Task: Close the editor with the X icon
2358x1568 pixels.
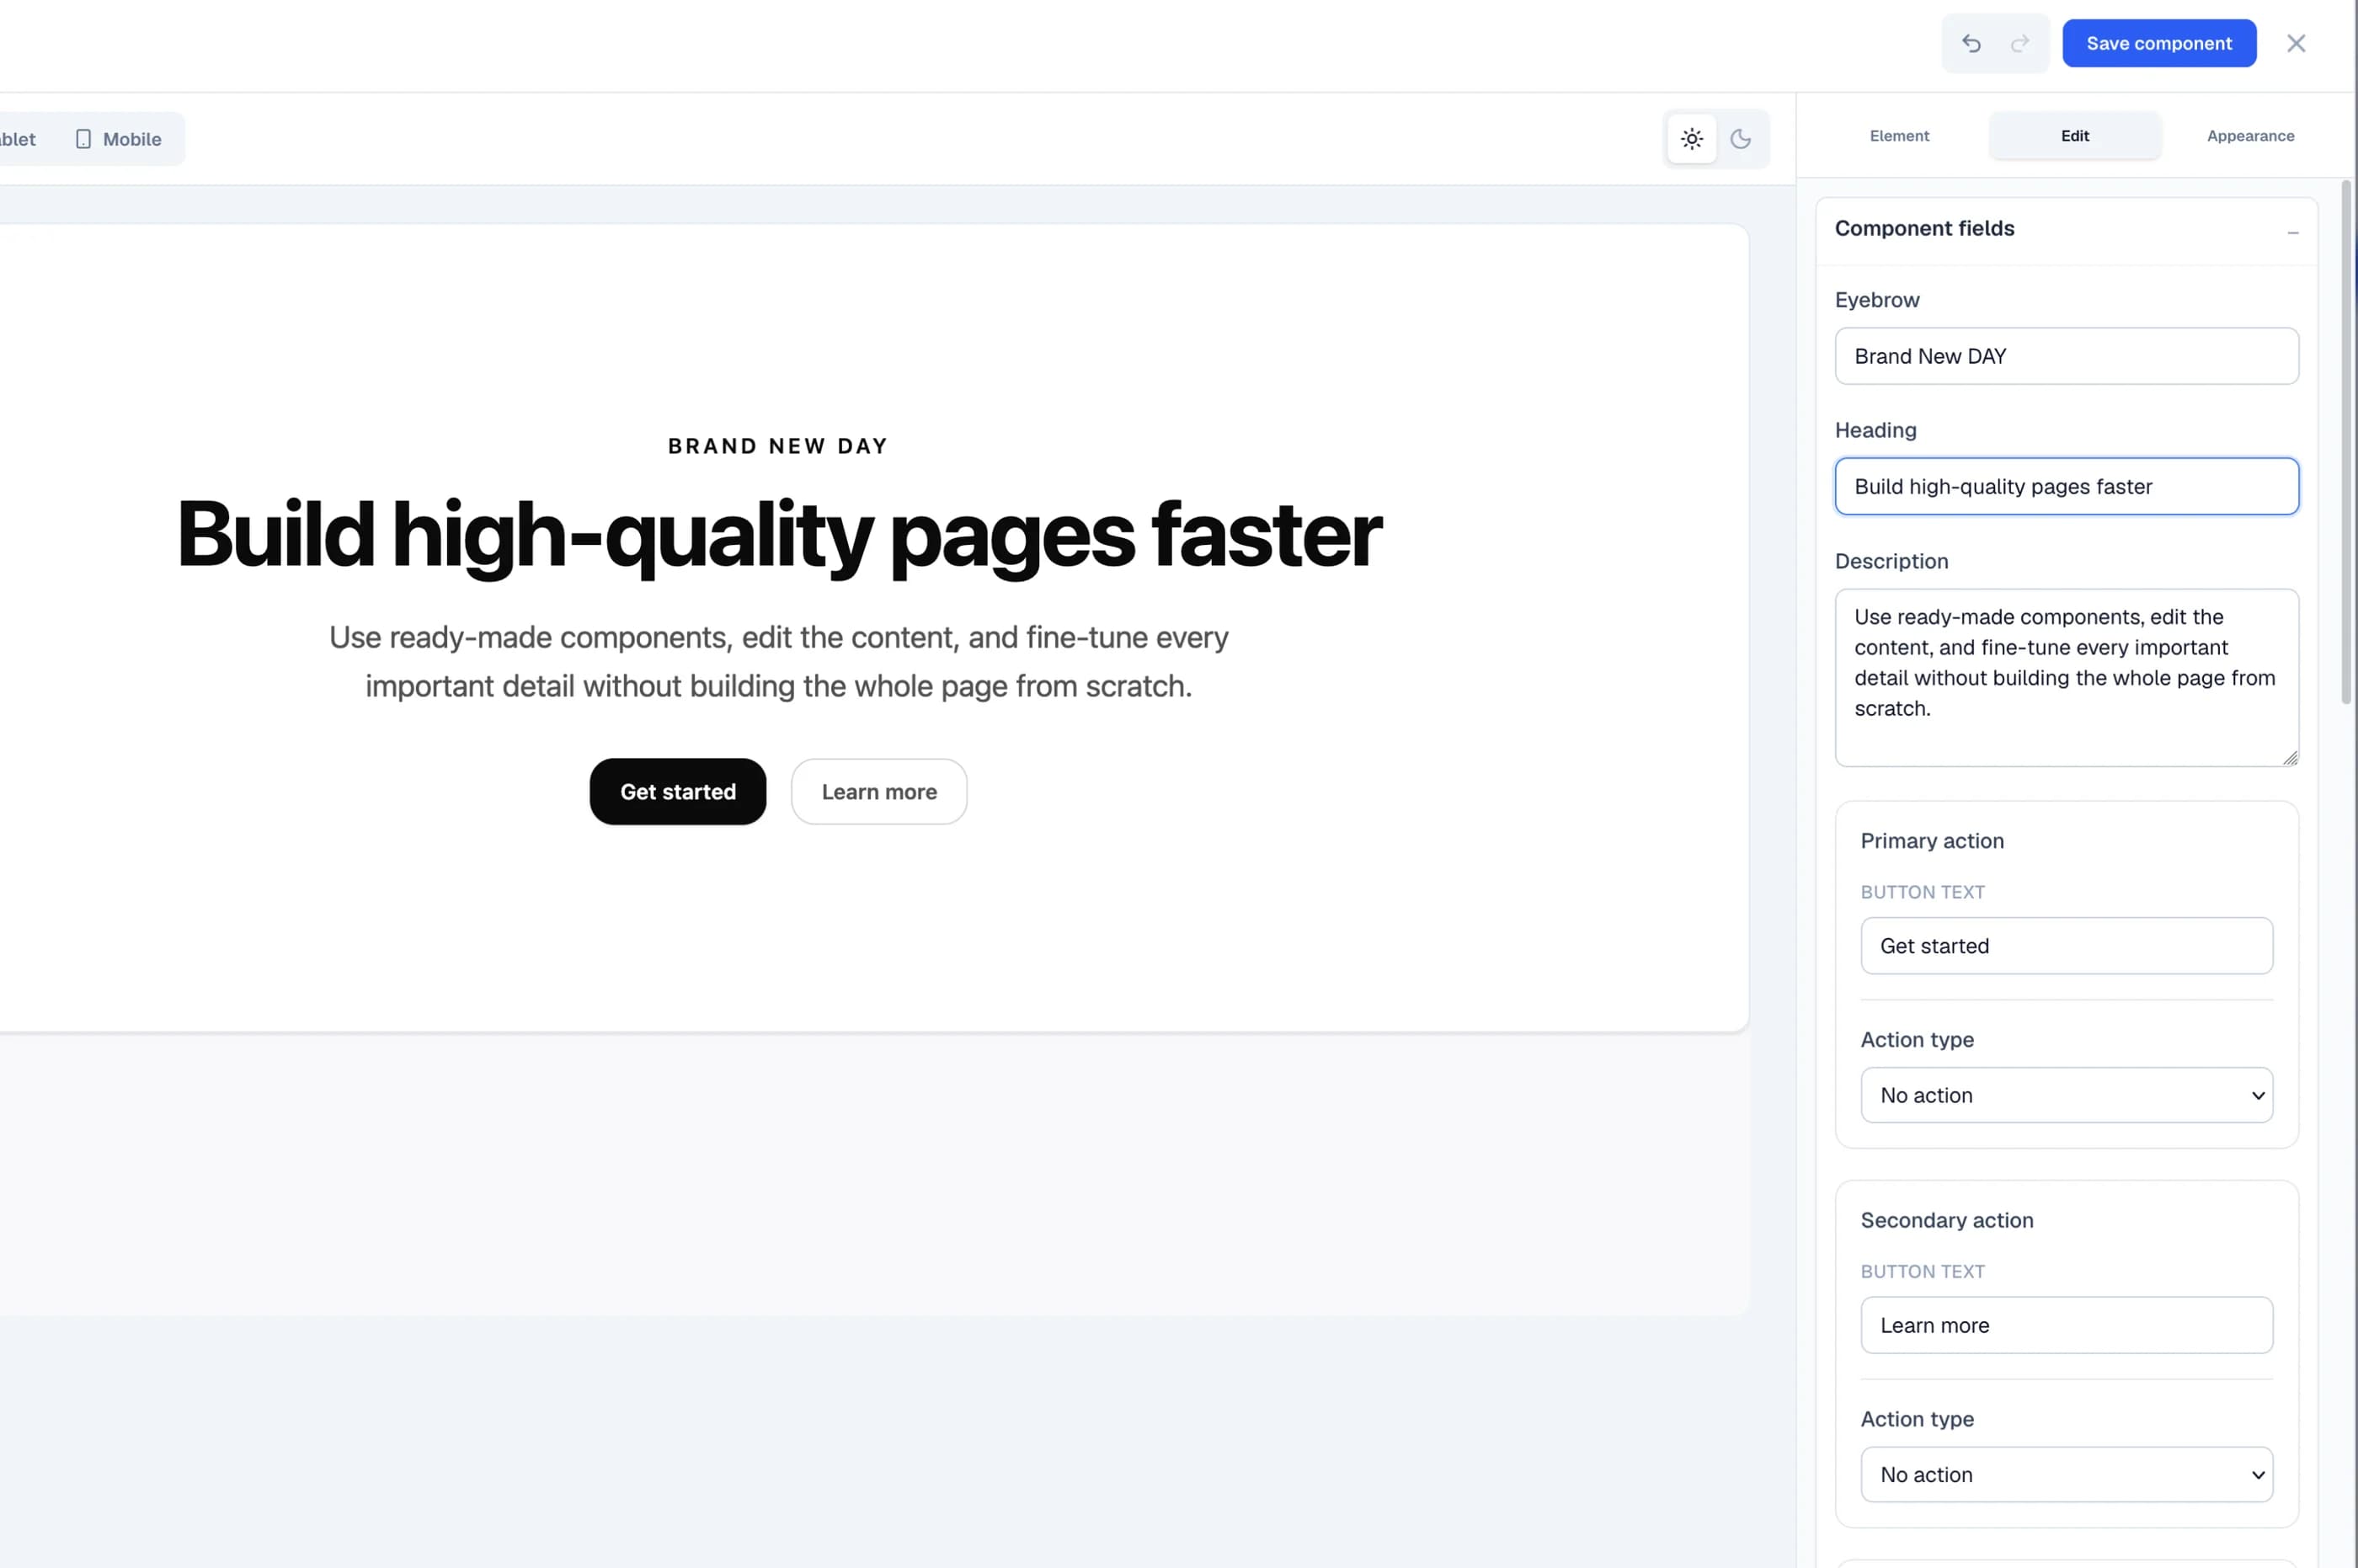Action: click(x=2296, y=43)
